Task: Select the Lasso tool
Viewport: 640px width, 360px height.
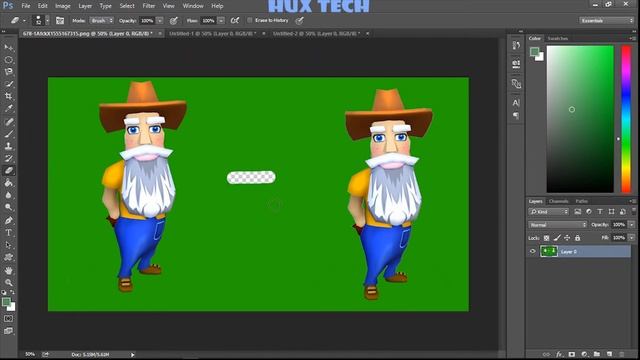Action: pyautogui.click(x=9, y=72)
